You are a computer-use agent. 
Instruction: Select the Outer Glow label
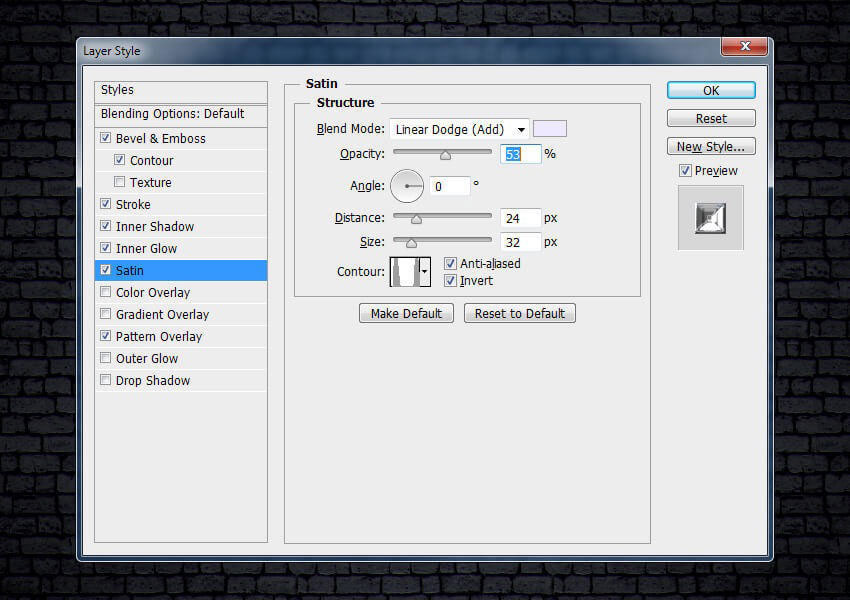pyautogui.click(x=147, y=358)
